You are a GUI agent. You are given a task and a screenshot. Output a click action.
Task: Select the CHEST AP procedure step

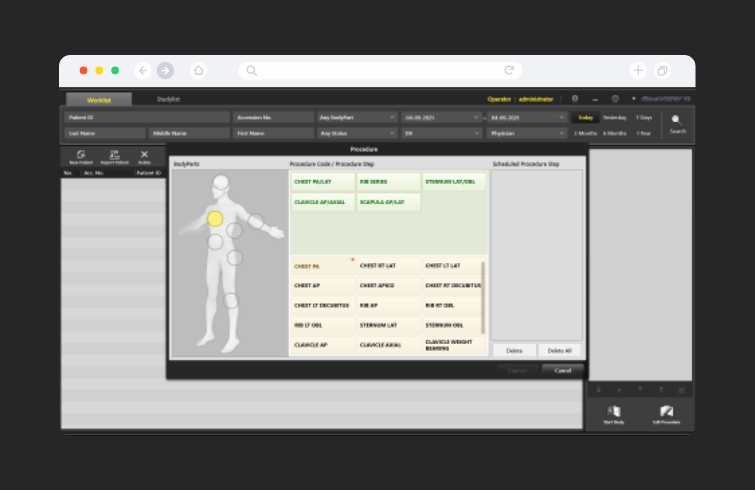coord(323,286)
